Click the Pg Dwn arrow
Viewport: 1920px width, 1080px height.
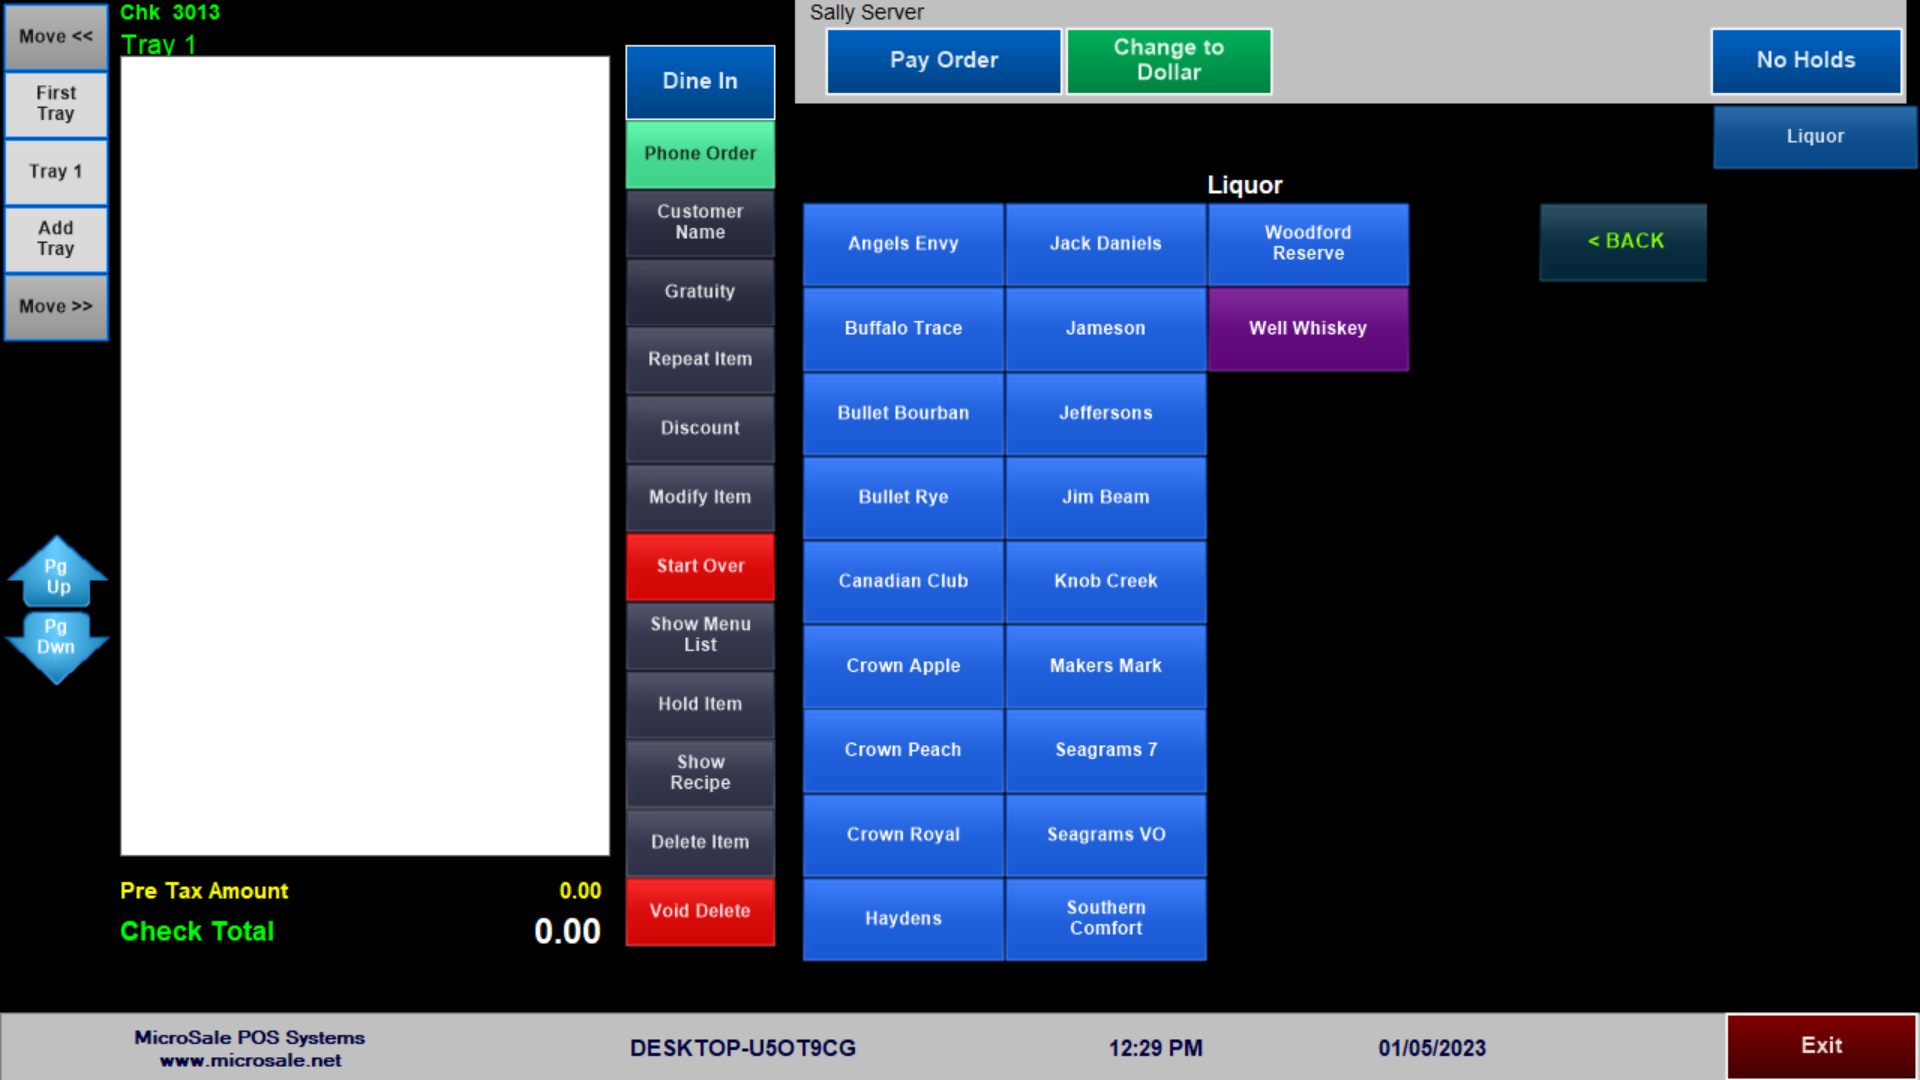[57, 642]
